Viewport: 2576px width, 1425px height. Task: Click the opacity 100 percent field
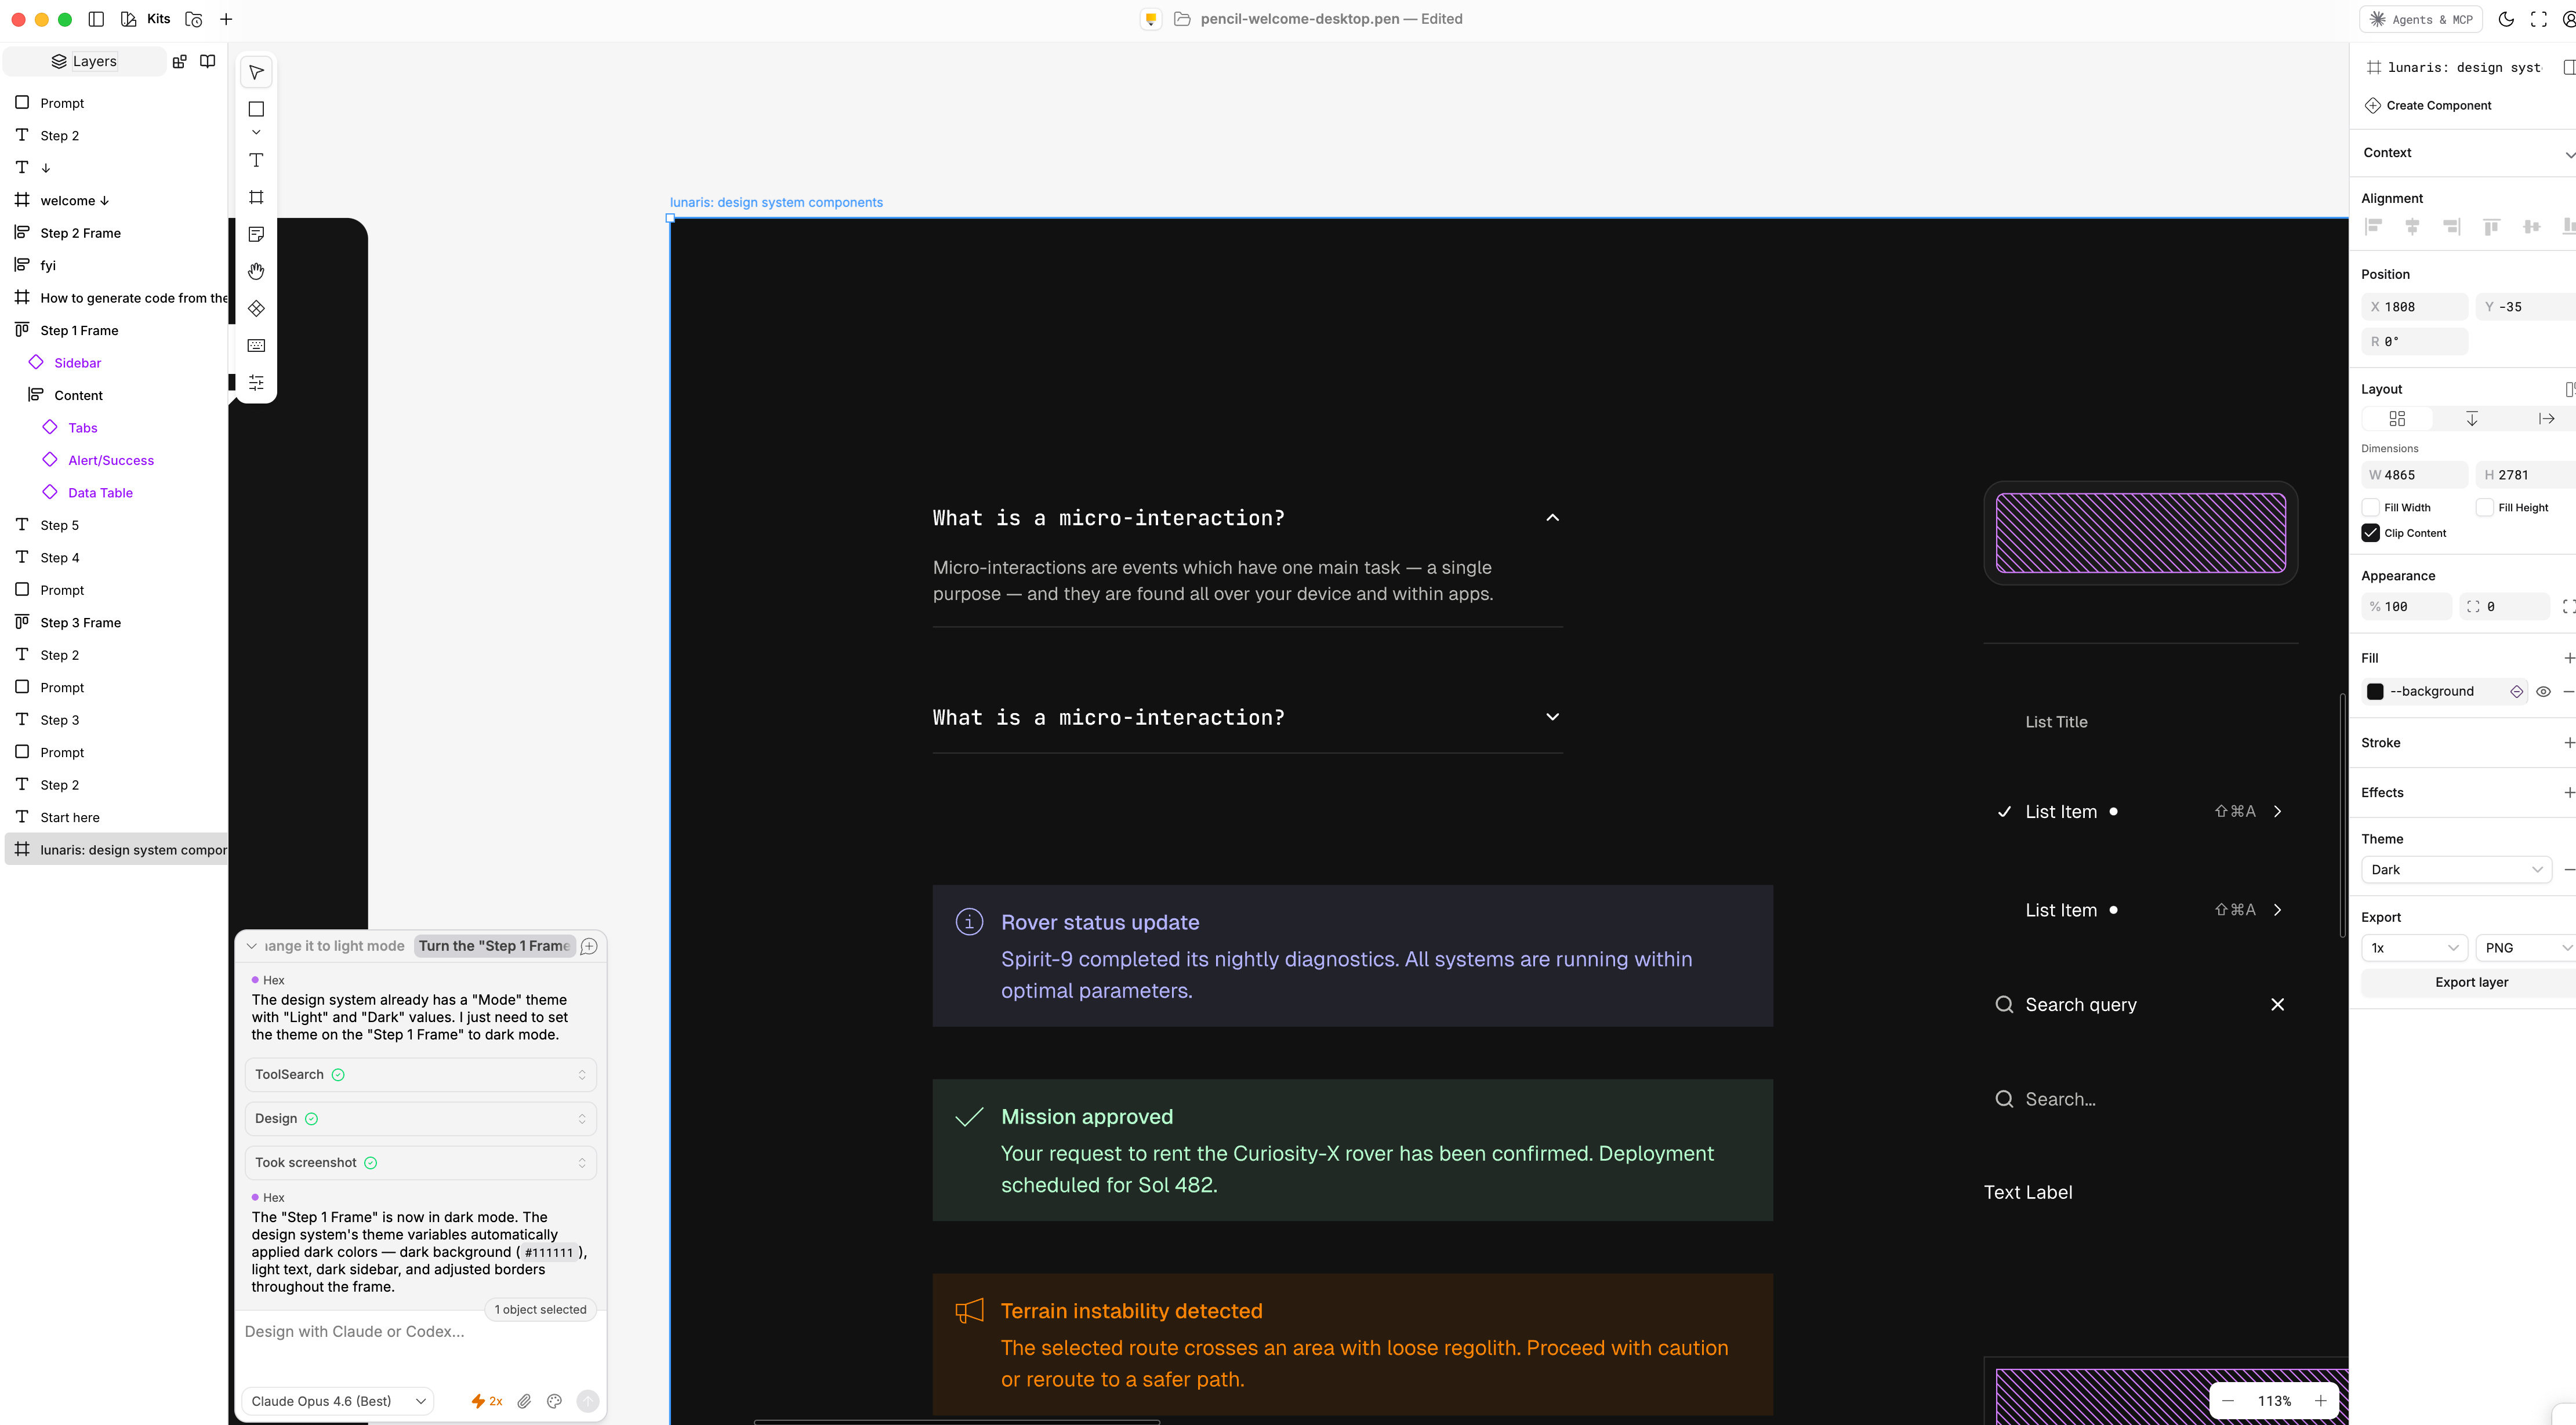click(x=2407, y=606)
